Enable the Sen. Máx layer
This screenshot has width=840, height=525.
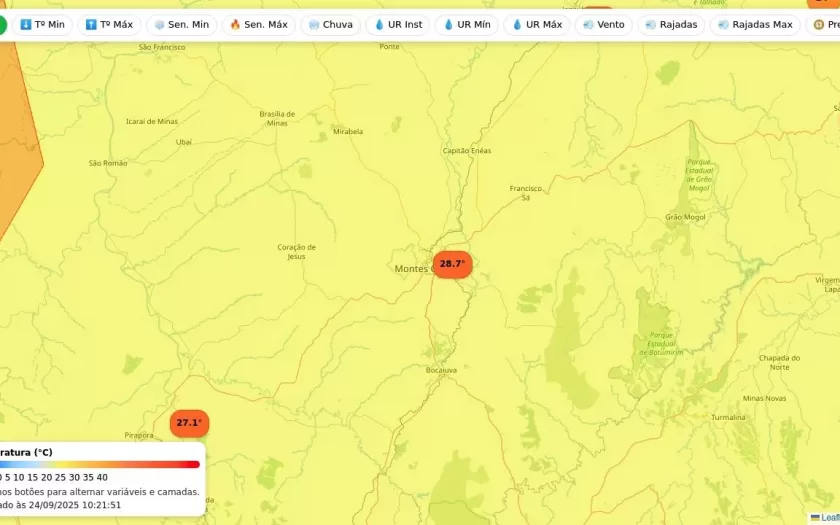tap(258, 24)
